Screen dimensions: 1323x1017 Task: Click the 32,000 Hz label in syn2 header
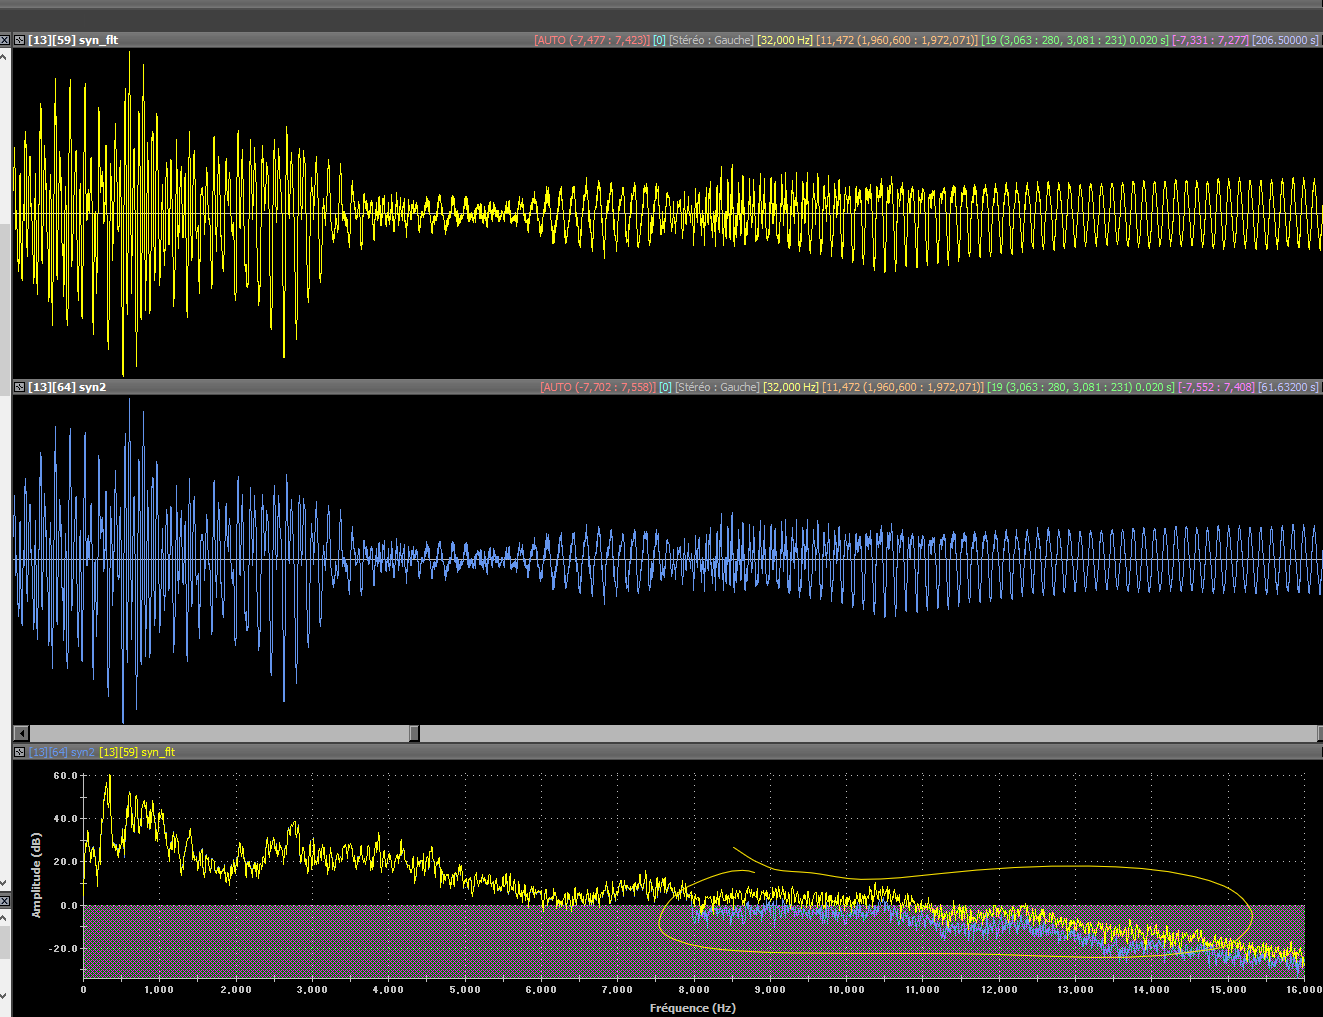point(791,387)
